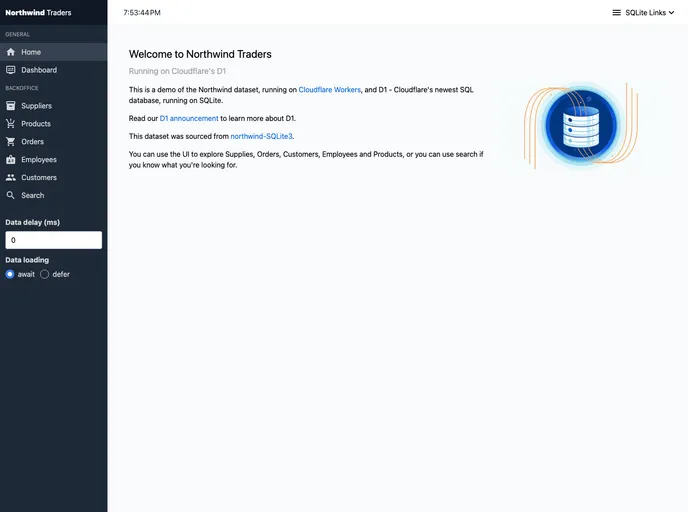Click the Running on Cloudflare's D1 subtitle
Viewport: 688px width, 512px height.
click(177, 71)
